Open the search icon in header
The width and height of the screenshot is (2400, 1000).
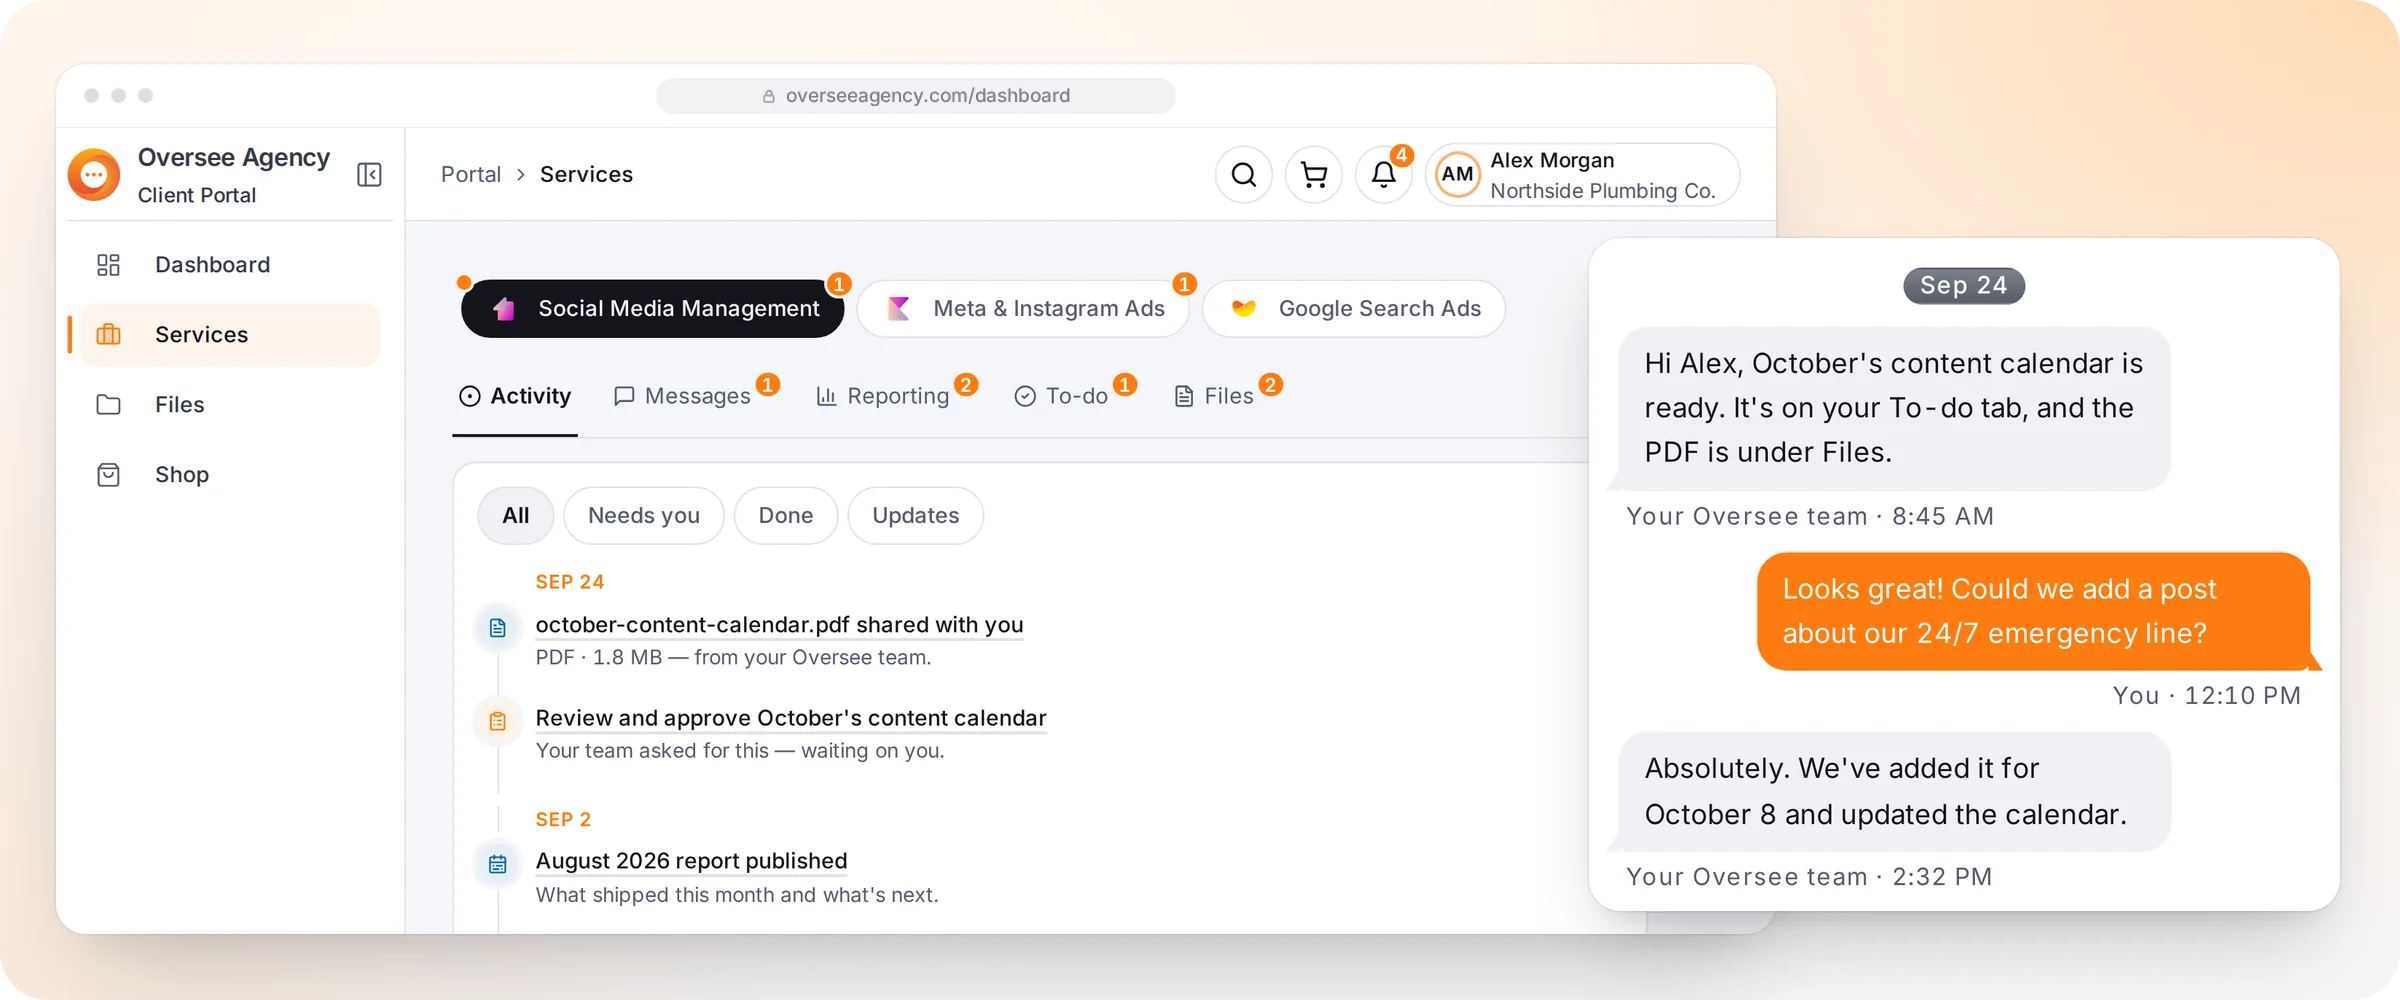click(x=1243, y=175)
